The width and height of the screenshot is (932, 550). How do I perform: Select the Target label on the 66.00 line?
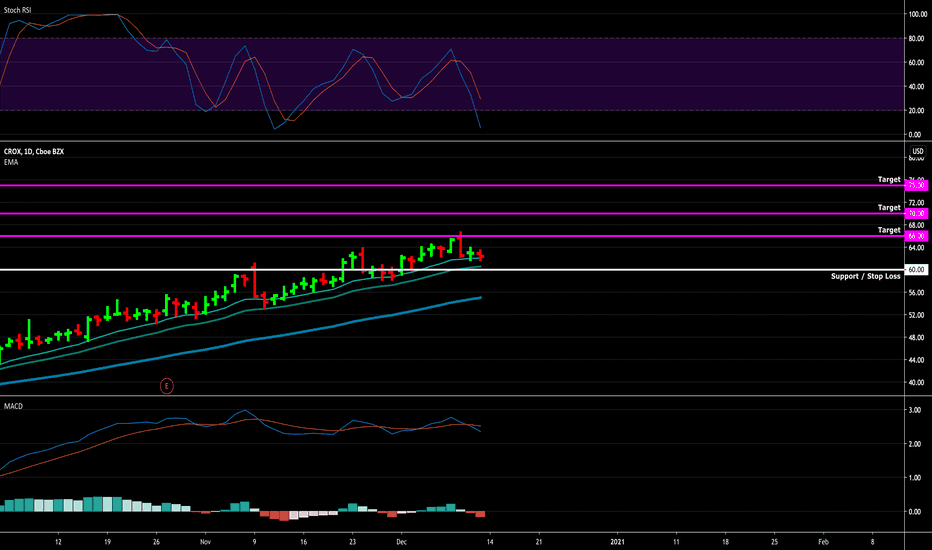pyautogui.click(x=889, y=230)
